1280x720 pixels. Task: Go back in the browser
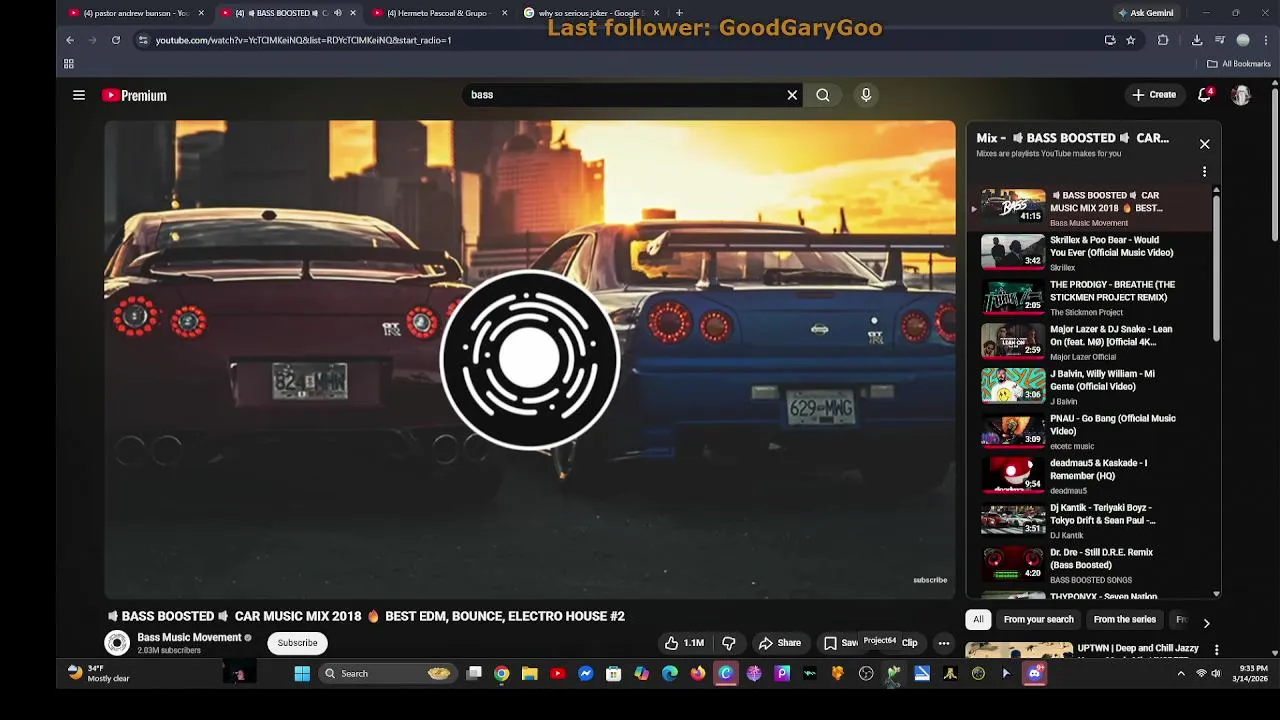point(70,40)
